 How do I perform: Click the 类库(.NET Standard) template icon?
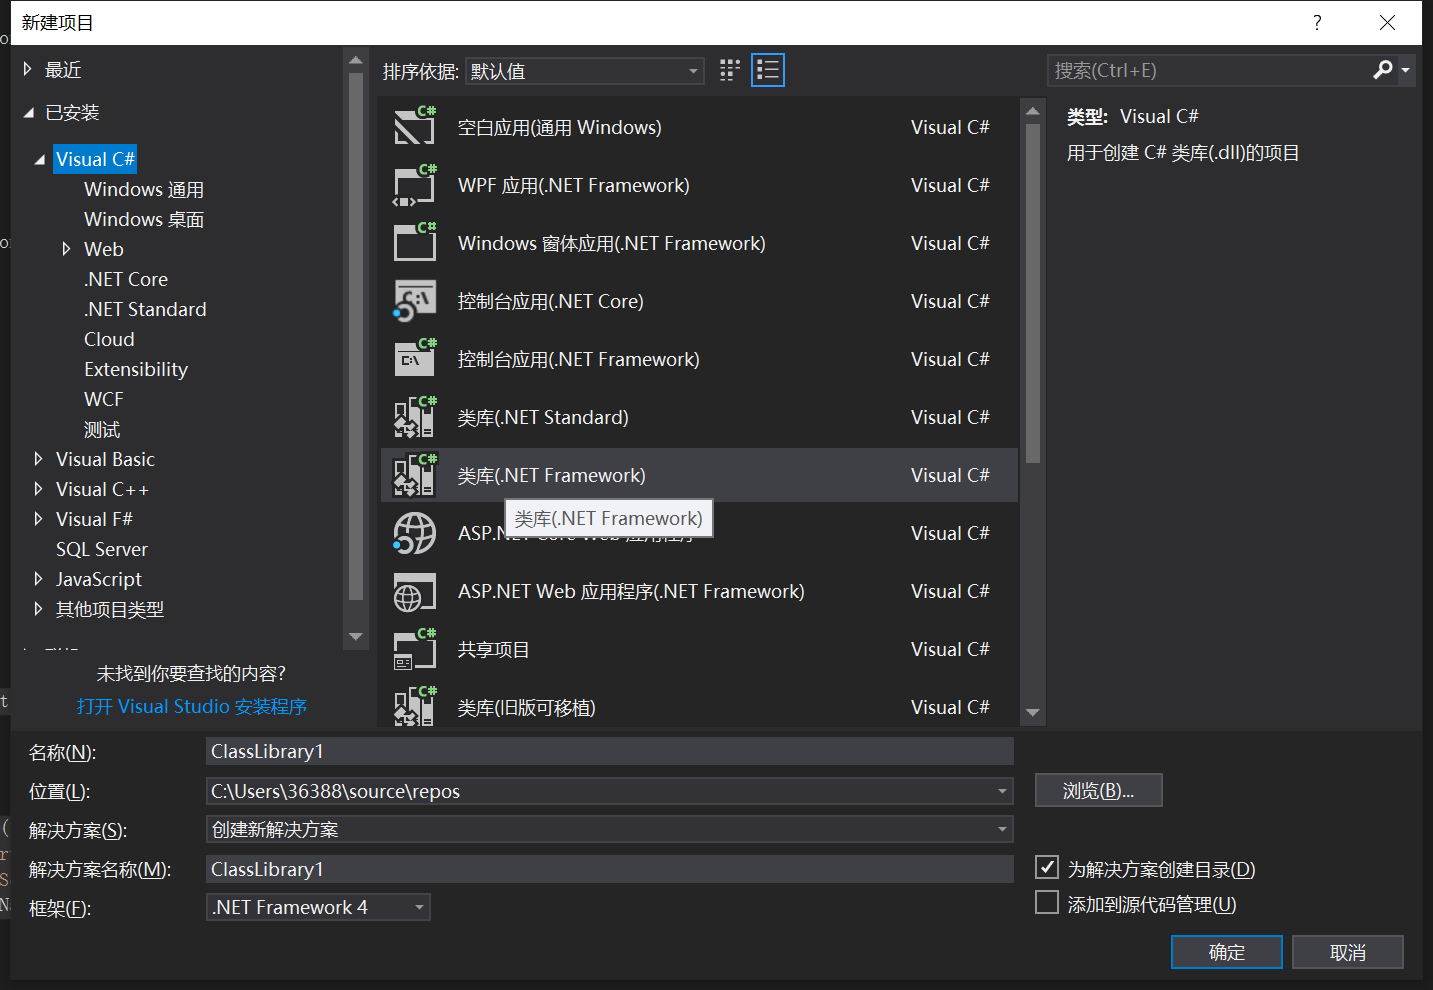click(x=415, y=417)
